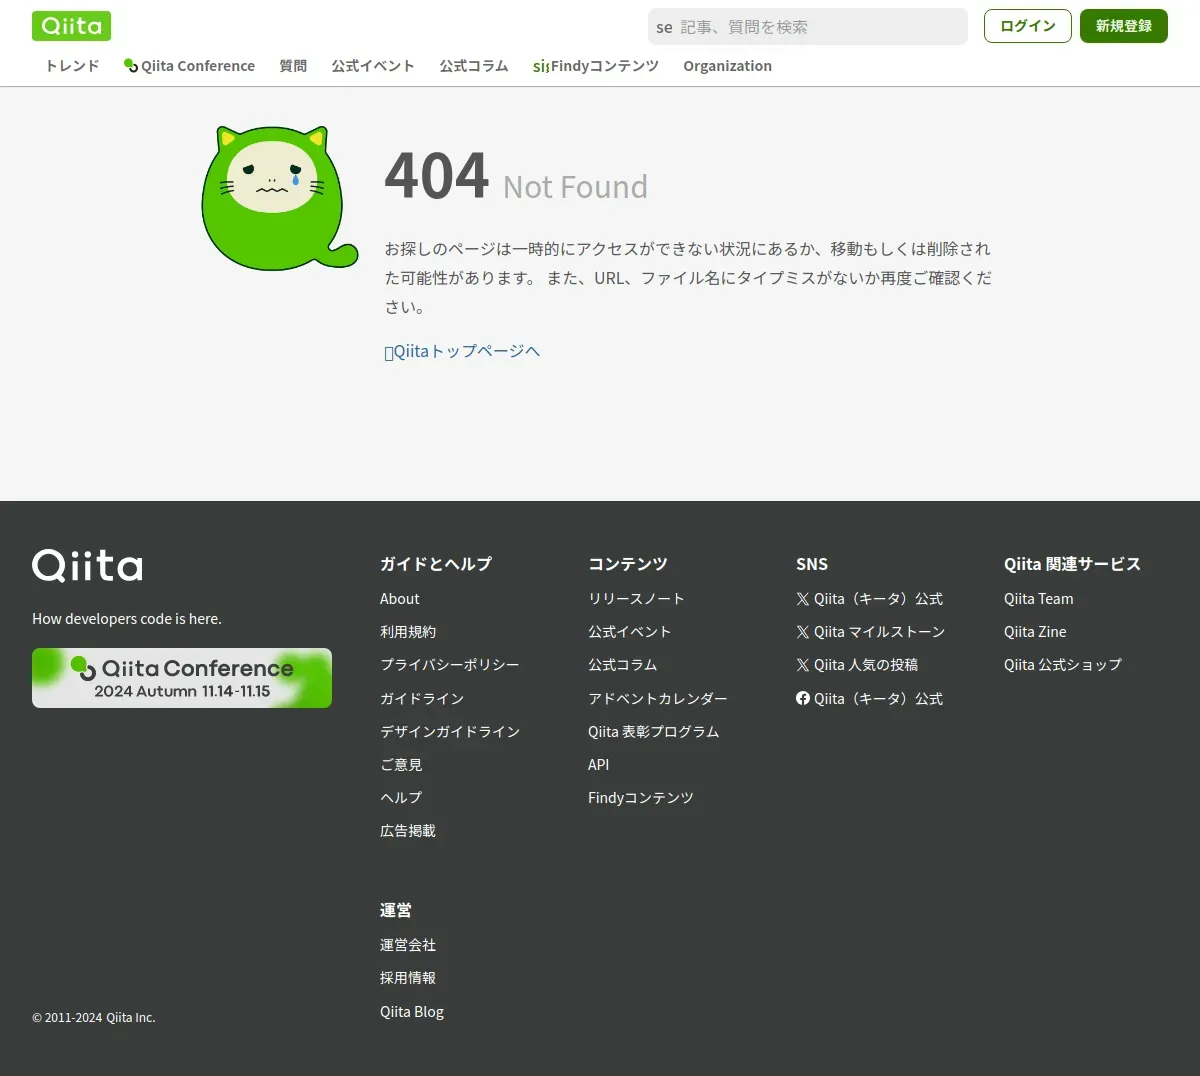Open Qiita Conference 2024 Autumn banner
The image size is (1200, 1076).
(x=182, y=678)
